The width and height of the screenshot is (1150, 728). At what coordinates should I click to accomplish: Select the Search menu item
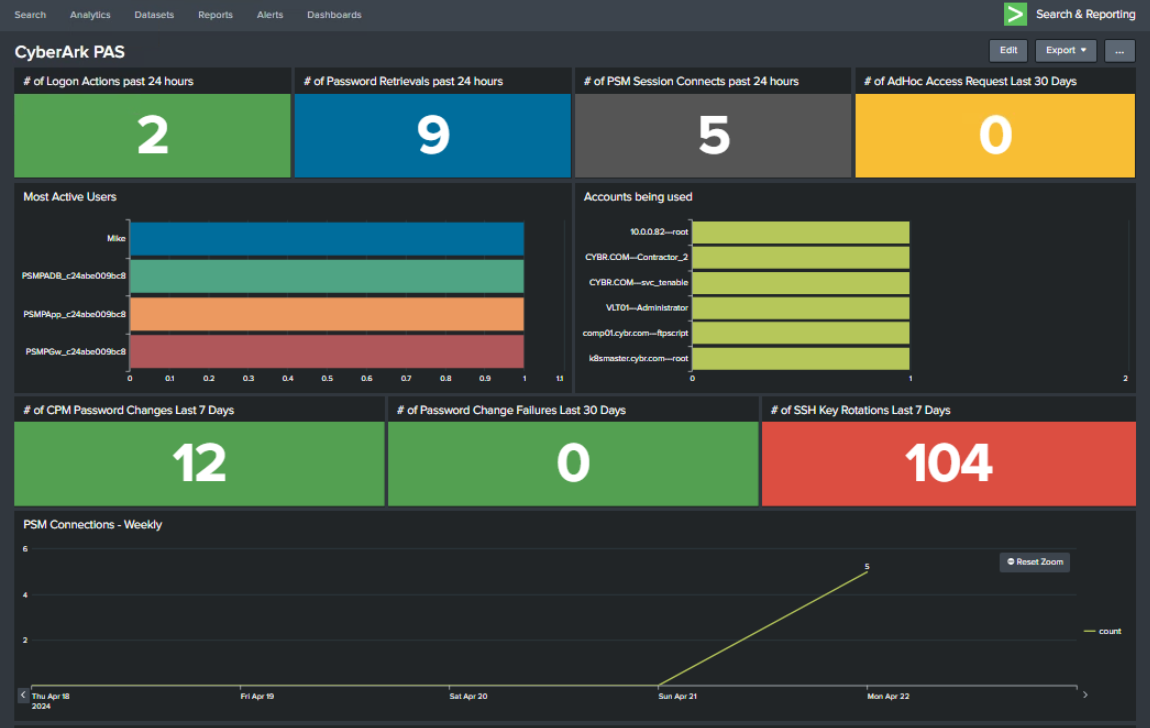coord(30,14)
